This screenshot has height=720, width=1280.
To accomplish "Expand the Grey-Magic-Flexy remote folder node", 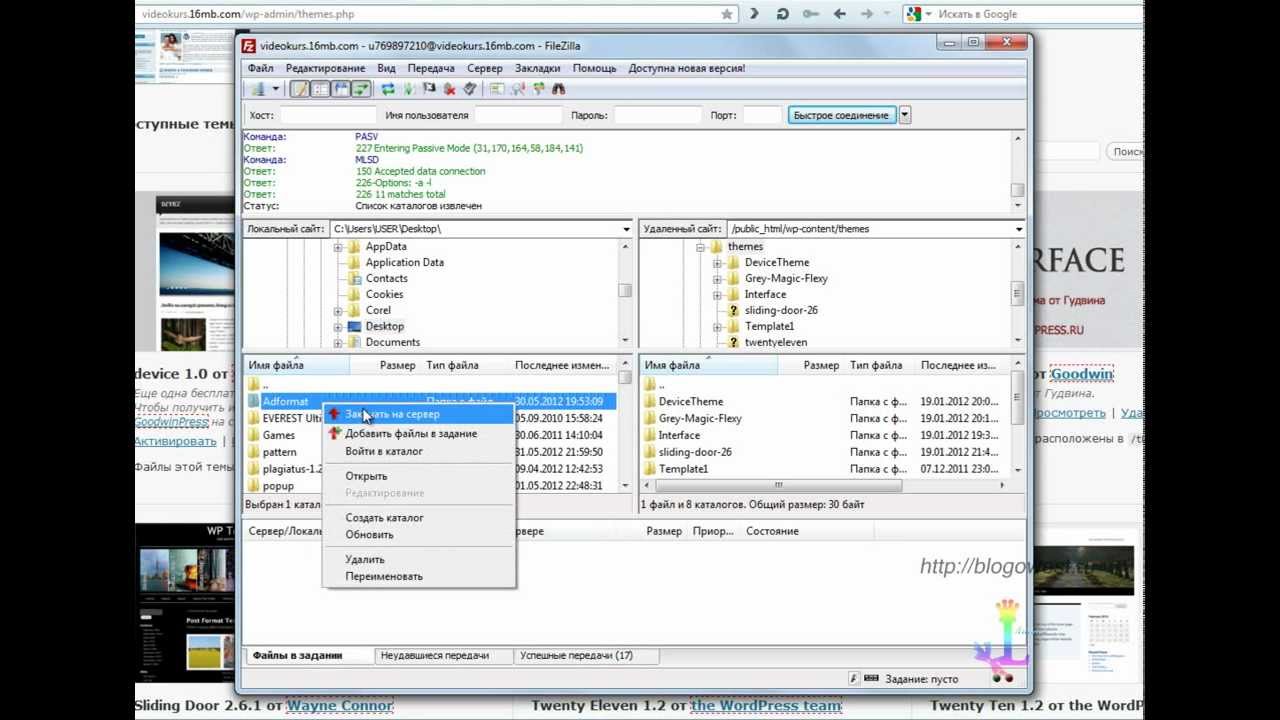I will (717, 279).
